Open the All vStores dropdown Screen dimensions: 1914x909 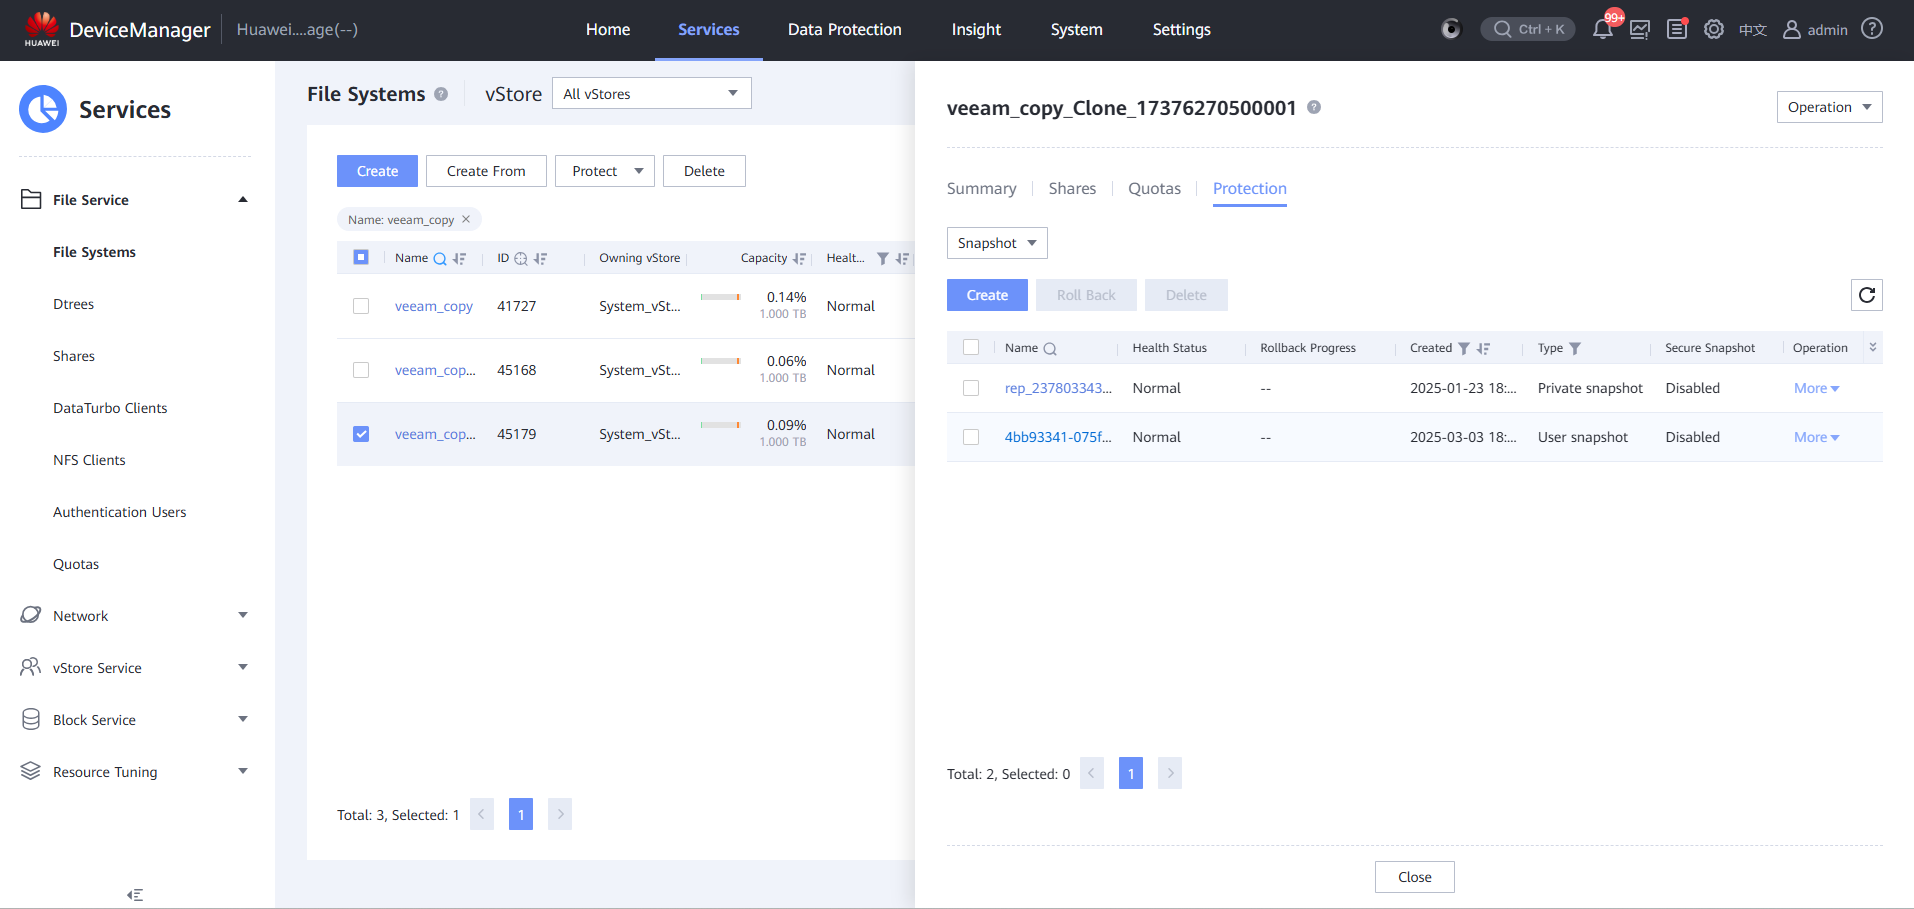651,94
